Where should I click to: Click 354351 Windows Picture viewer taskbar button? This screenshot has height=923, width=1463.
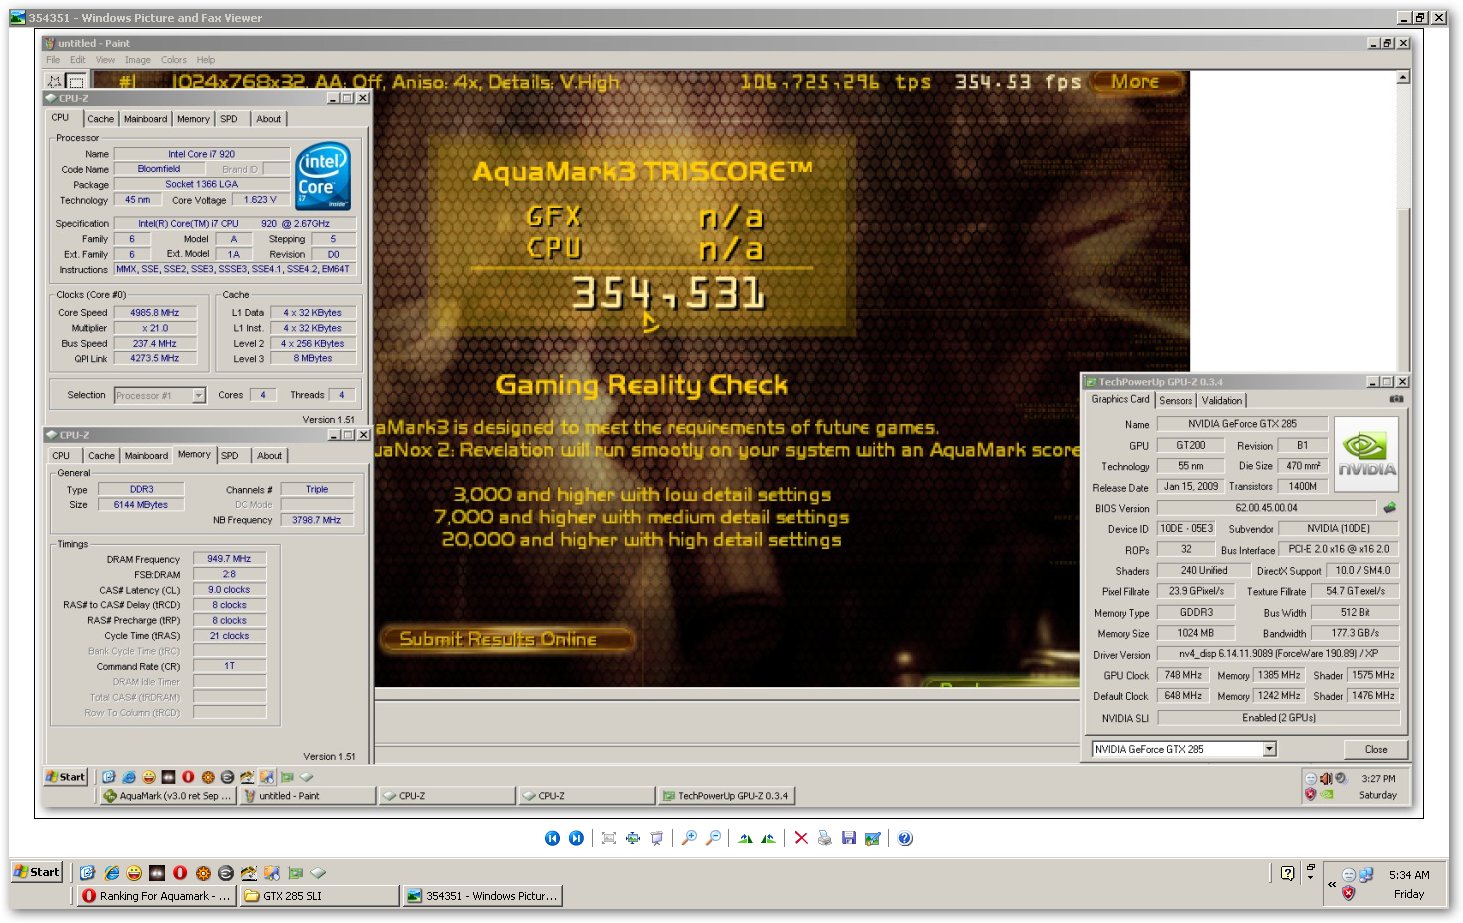482,896
